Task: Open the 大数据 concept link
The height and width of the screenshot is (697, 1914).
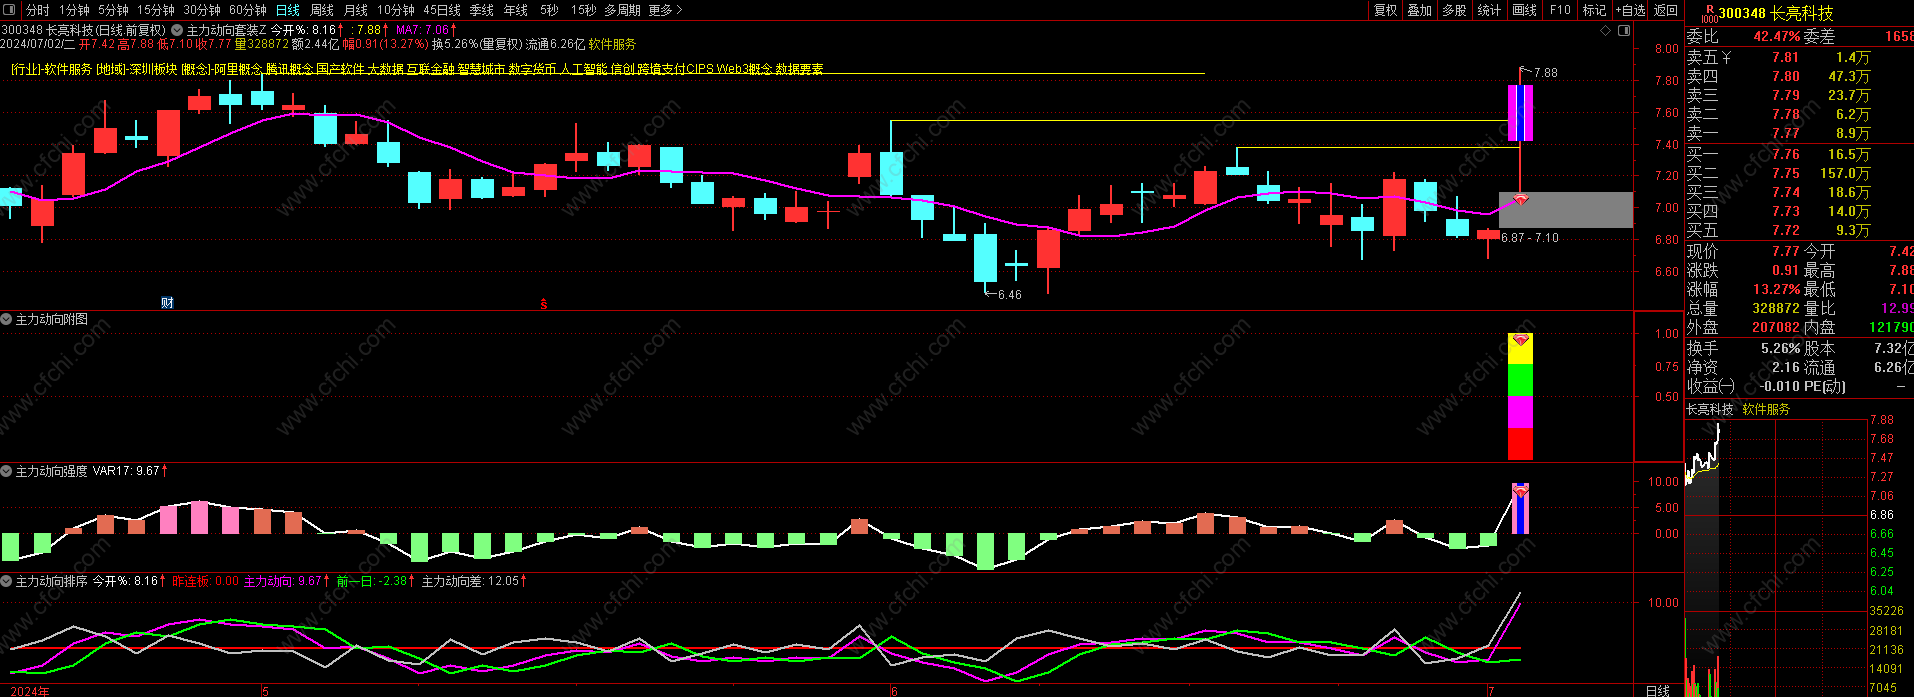Action: pos(386,69)
